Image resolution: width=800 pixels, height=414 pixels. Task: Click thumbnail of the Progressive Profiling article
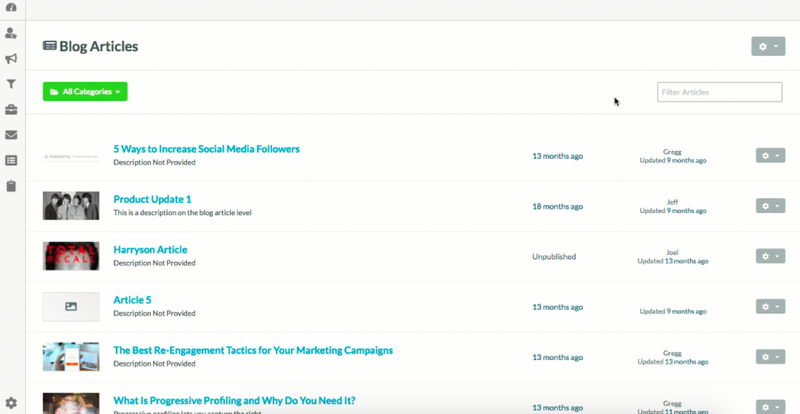pyautogui.click(x=71, y=403)
